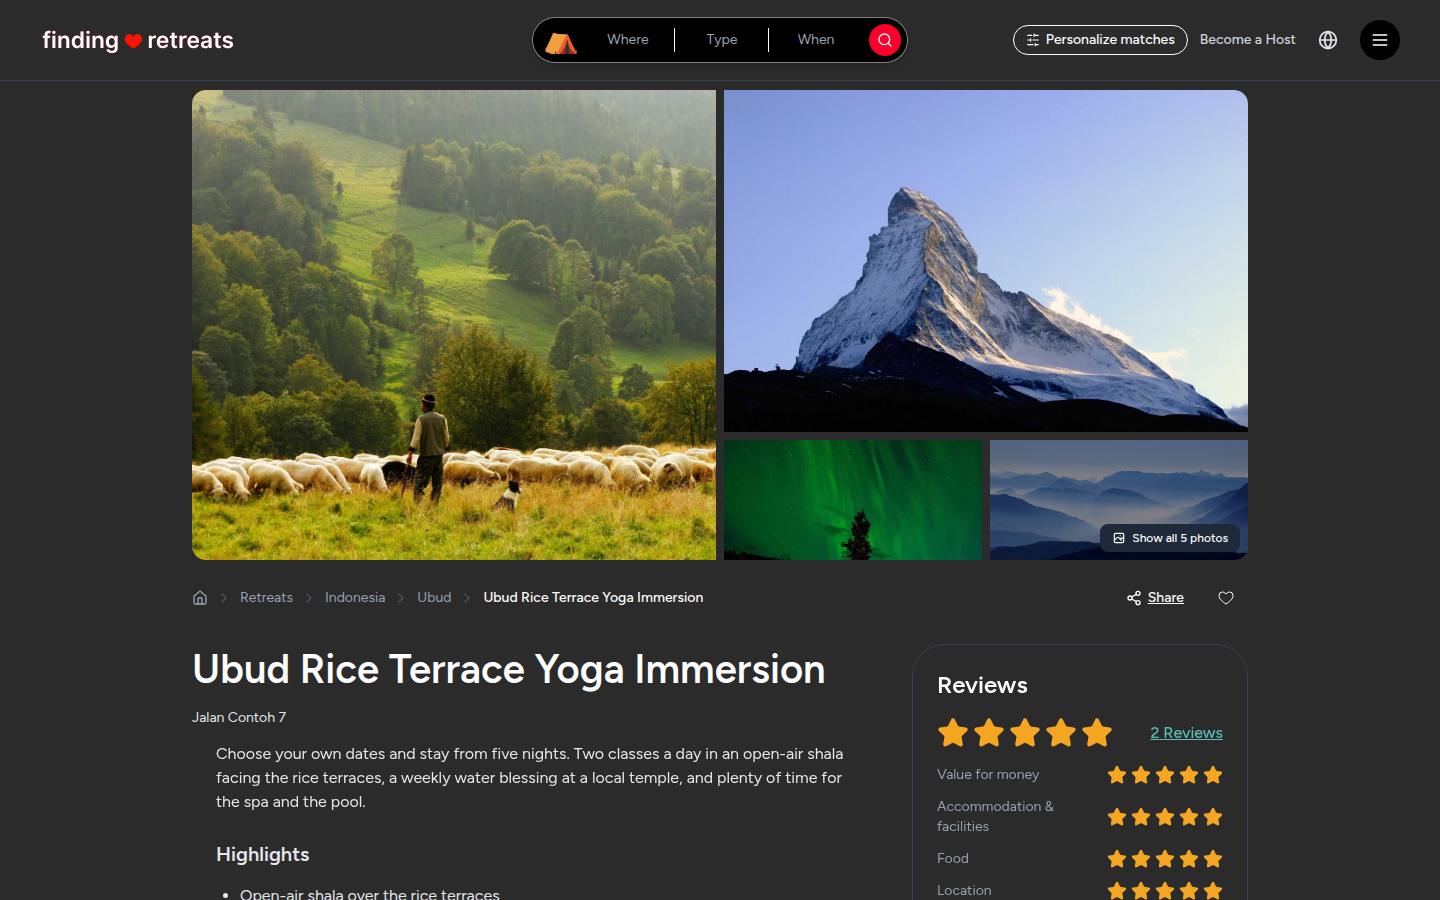The height and width of the screenshot is (900, 1440).
Task: Open the When date selector
Action: (816, 40)
